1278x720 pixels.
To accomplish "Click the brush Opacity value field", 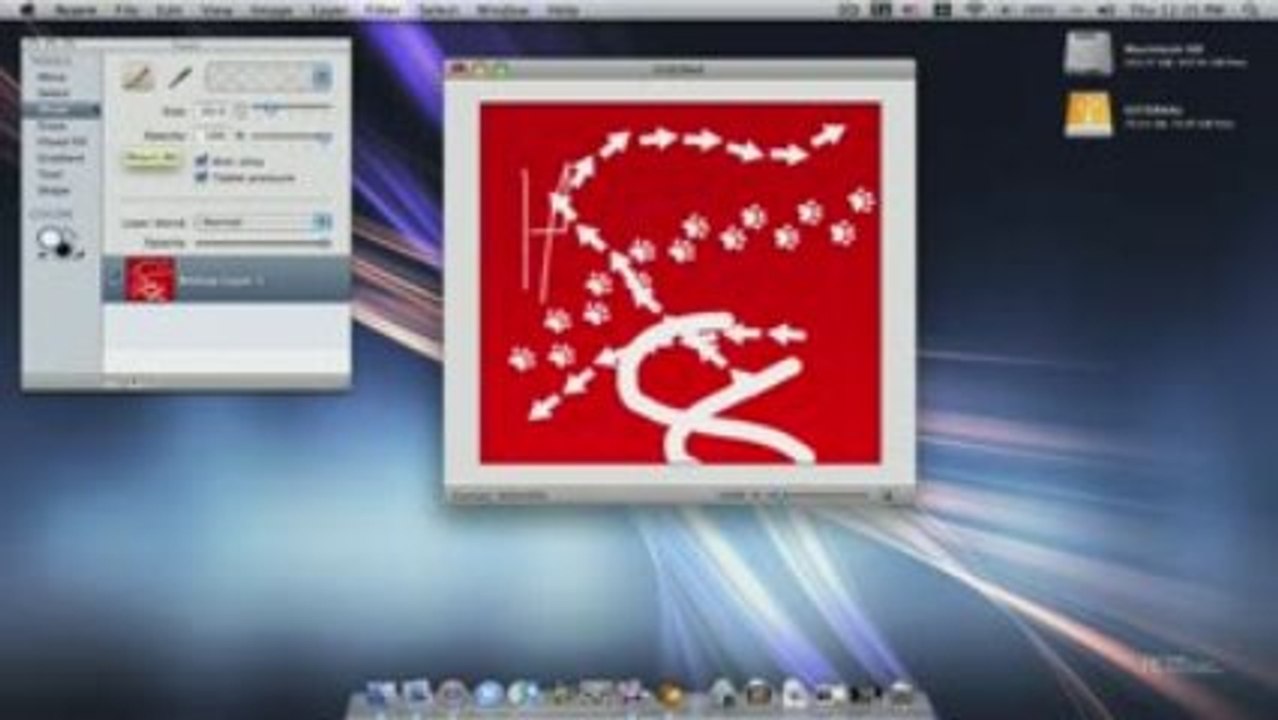I will pos(213,135).
